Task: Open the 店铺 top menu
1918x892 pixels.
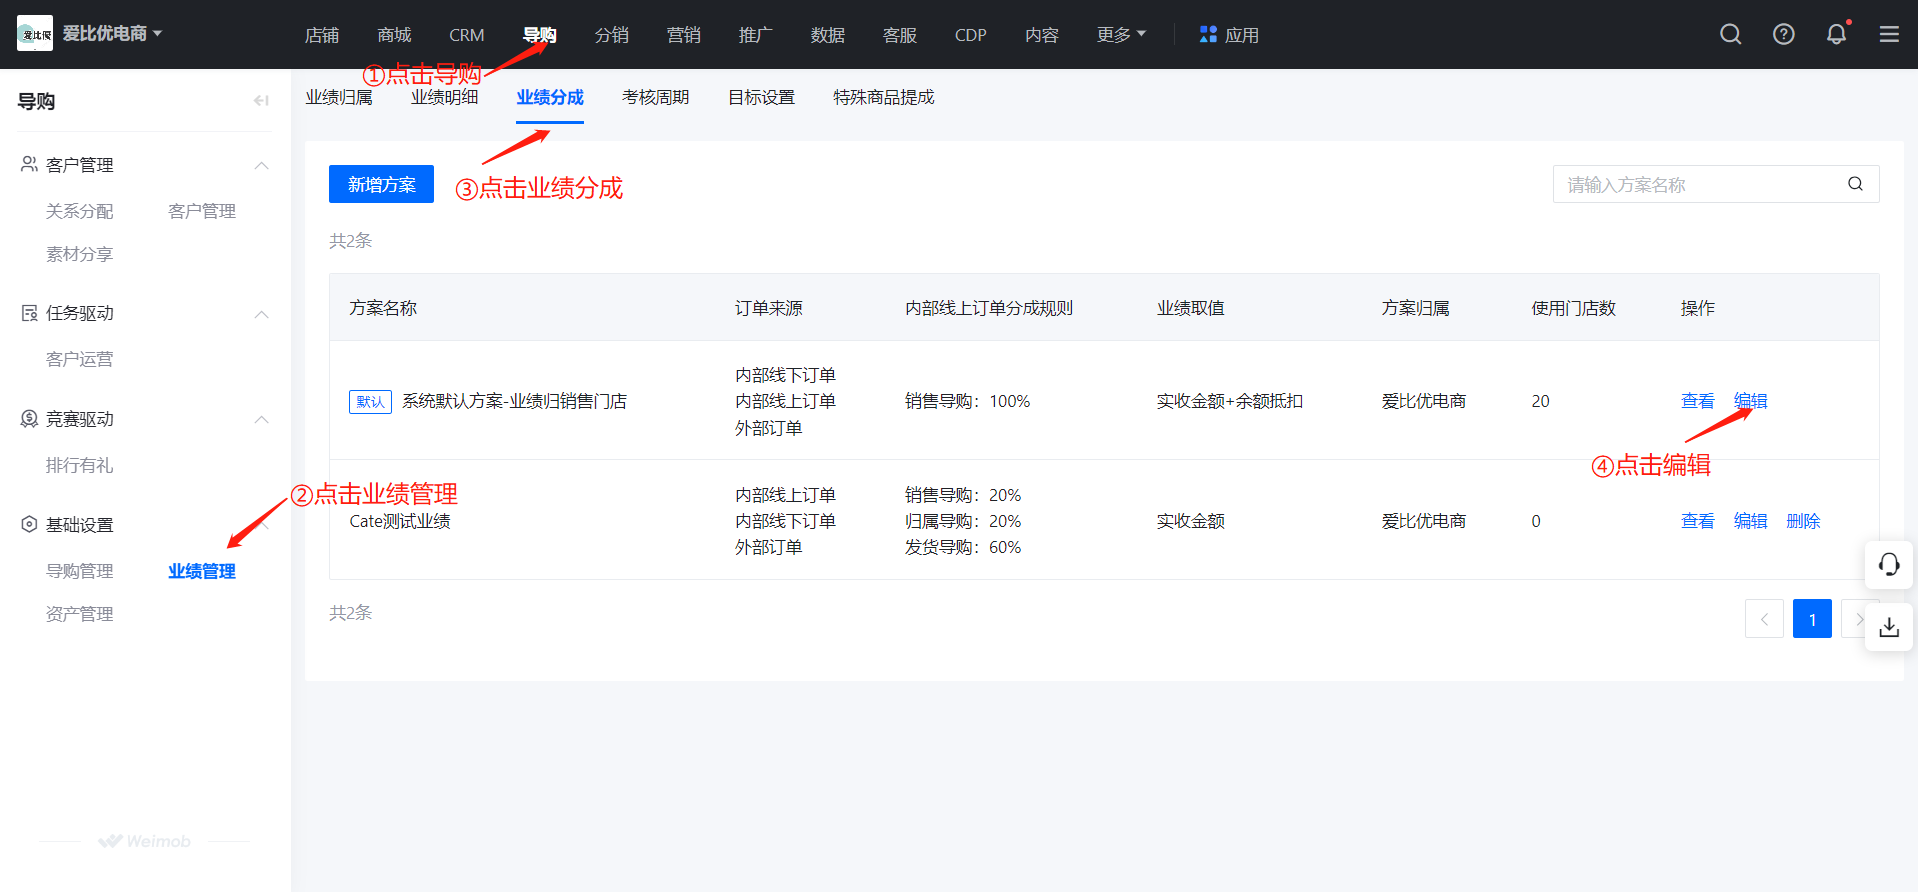Action: (322, 35)
